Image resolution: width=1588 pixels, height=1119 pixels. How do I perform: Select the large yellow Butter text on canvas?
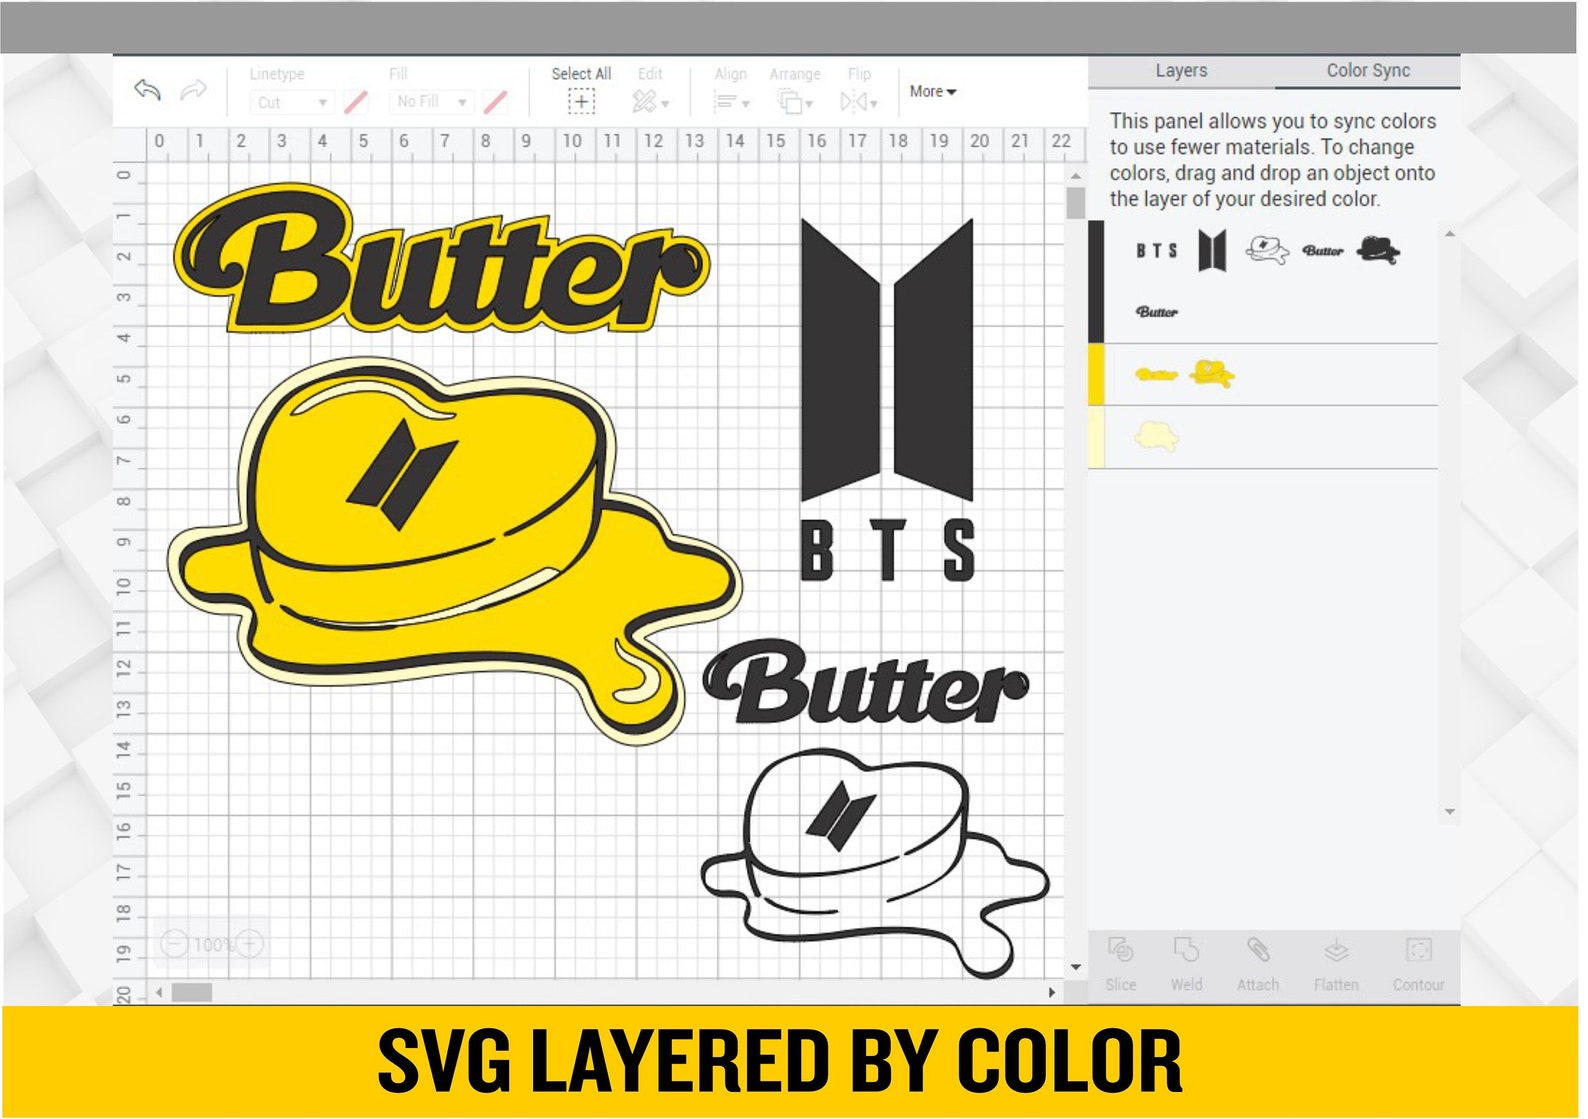441,259
